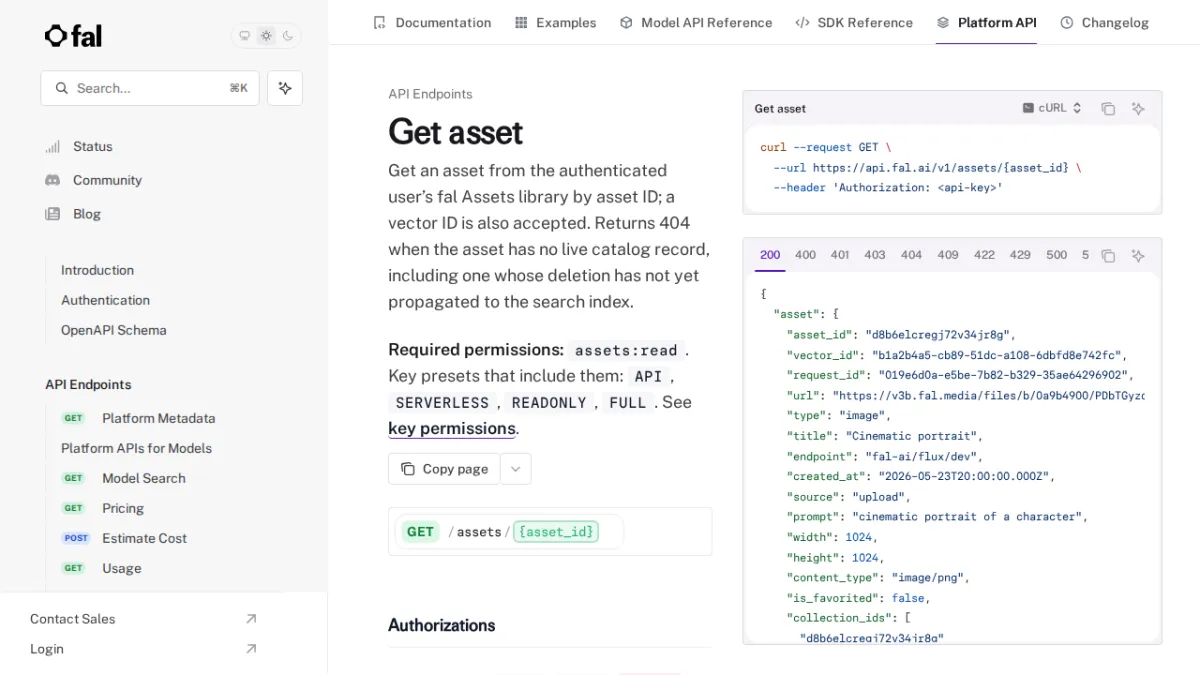Copy the Get asset cURL code
The width and height of the screenshot is (1200, 675).
point(1108,109)
